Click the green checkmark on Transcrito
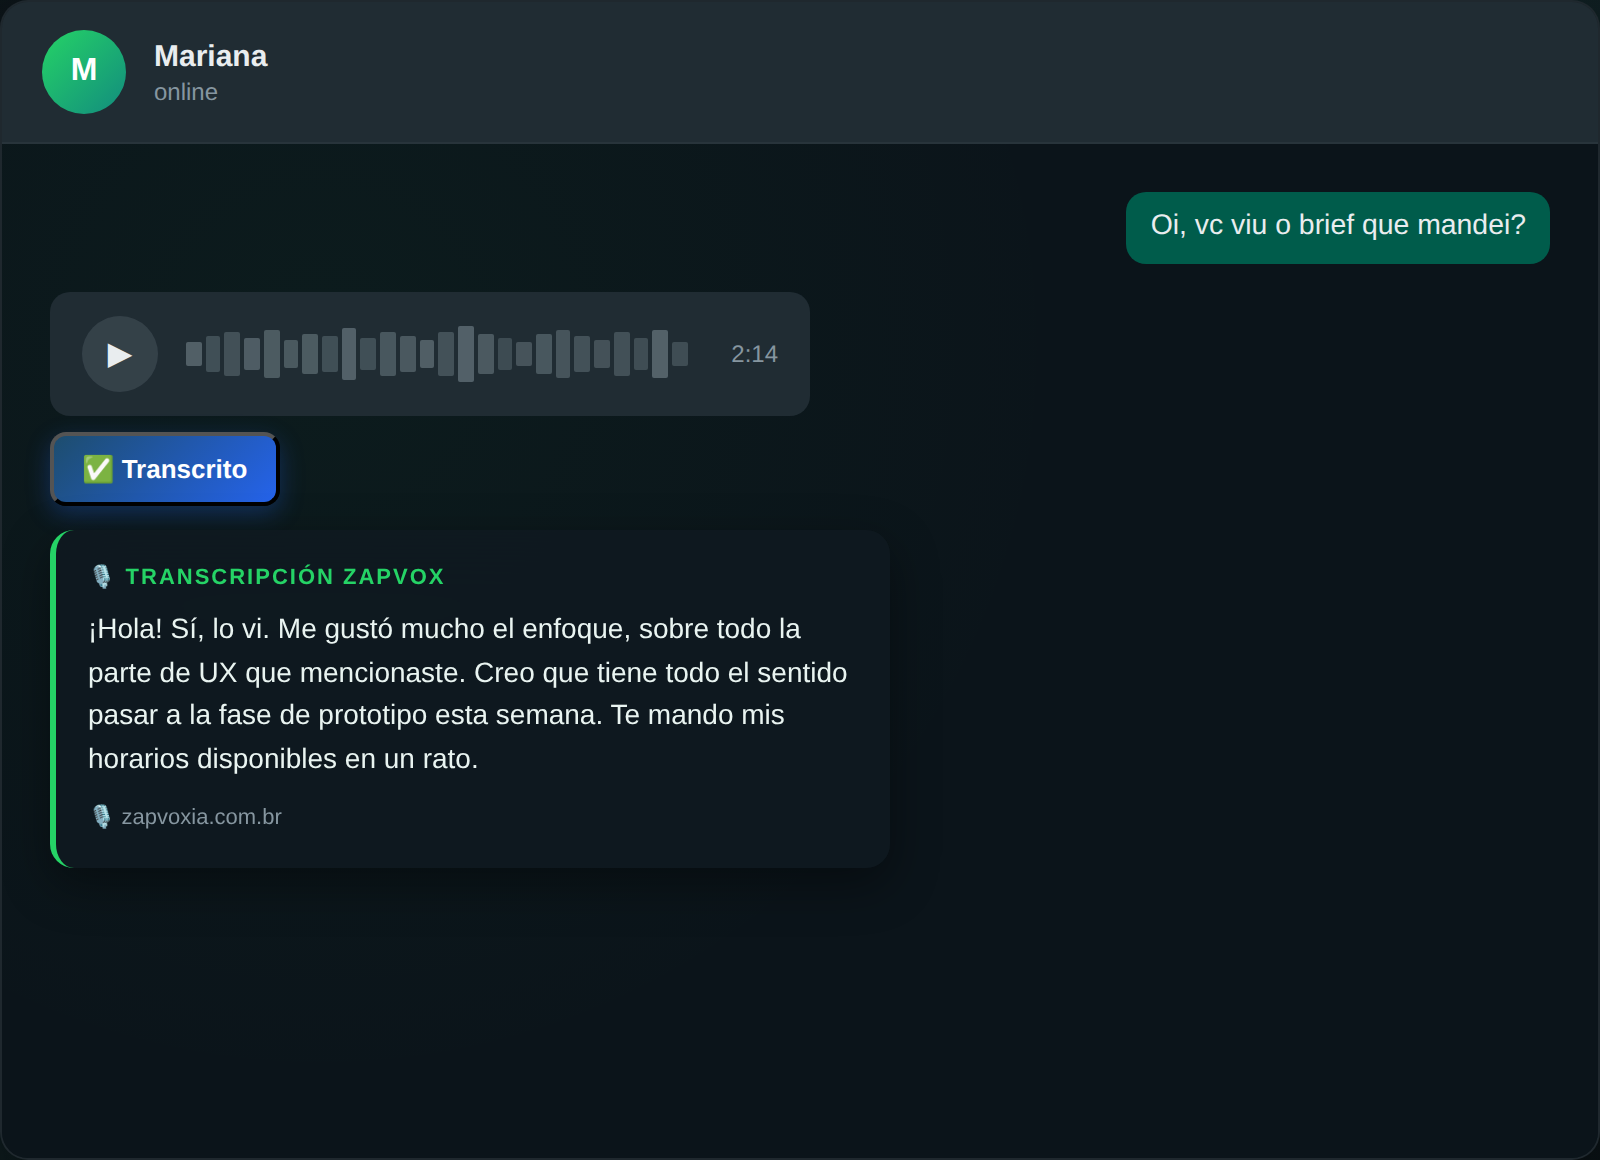 click(x=98, y=469)
